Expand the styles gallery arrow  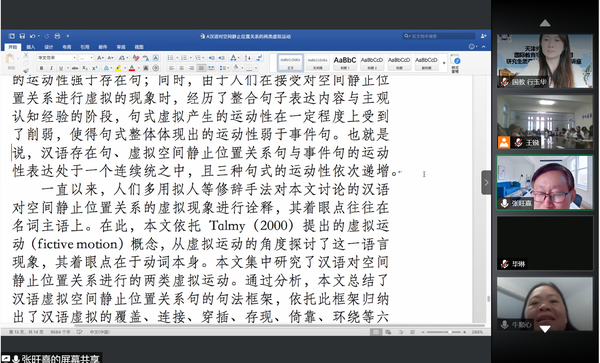click(444, 63)
